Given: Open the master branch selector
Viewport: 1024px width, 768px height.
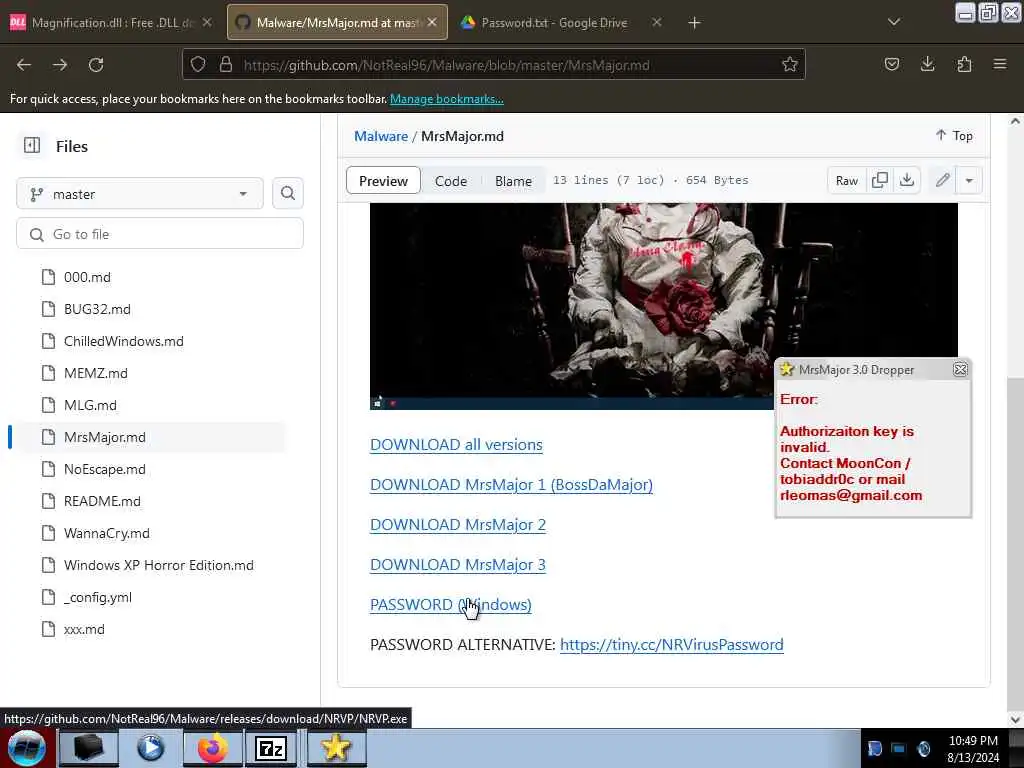Looking at the screenshot, I should [x=140, y=194].
